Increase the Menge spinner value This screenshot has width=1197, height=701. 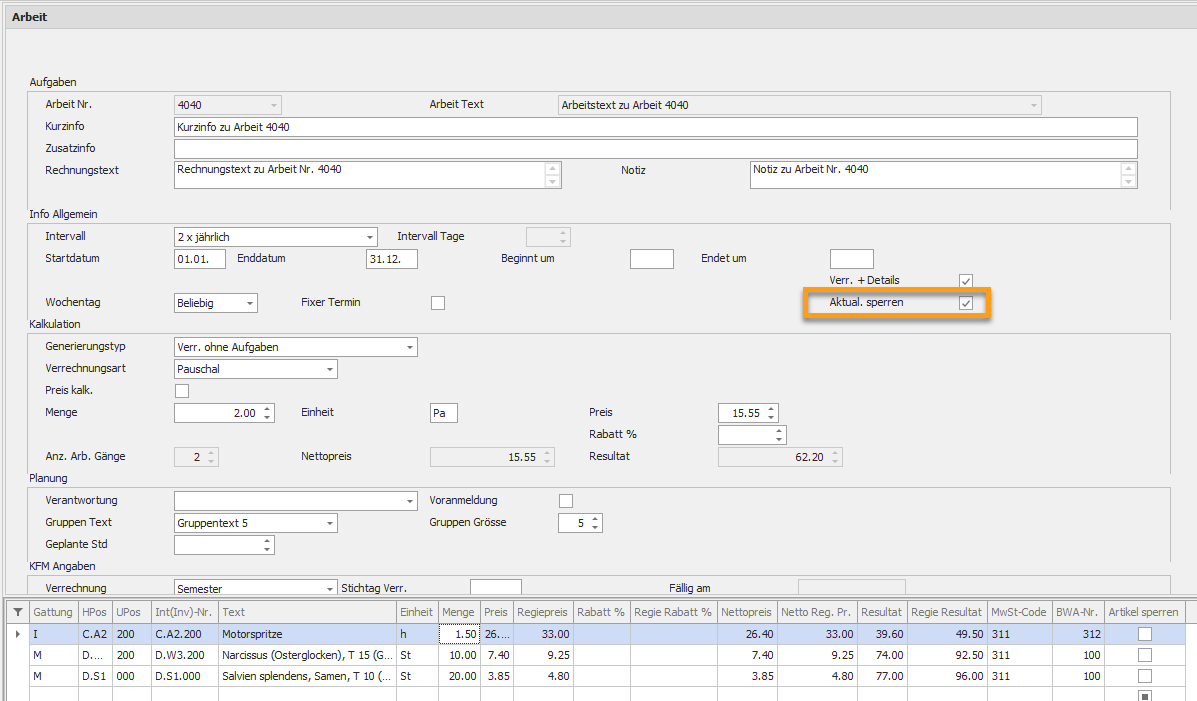click(267, 409)
